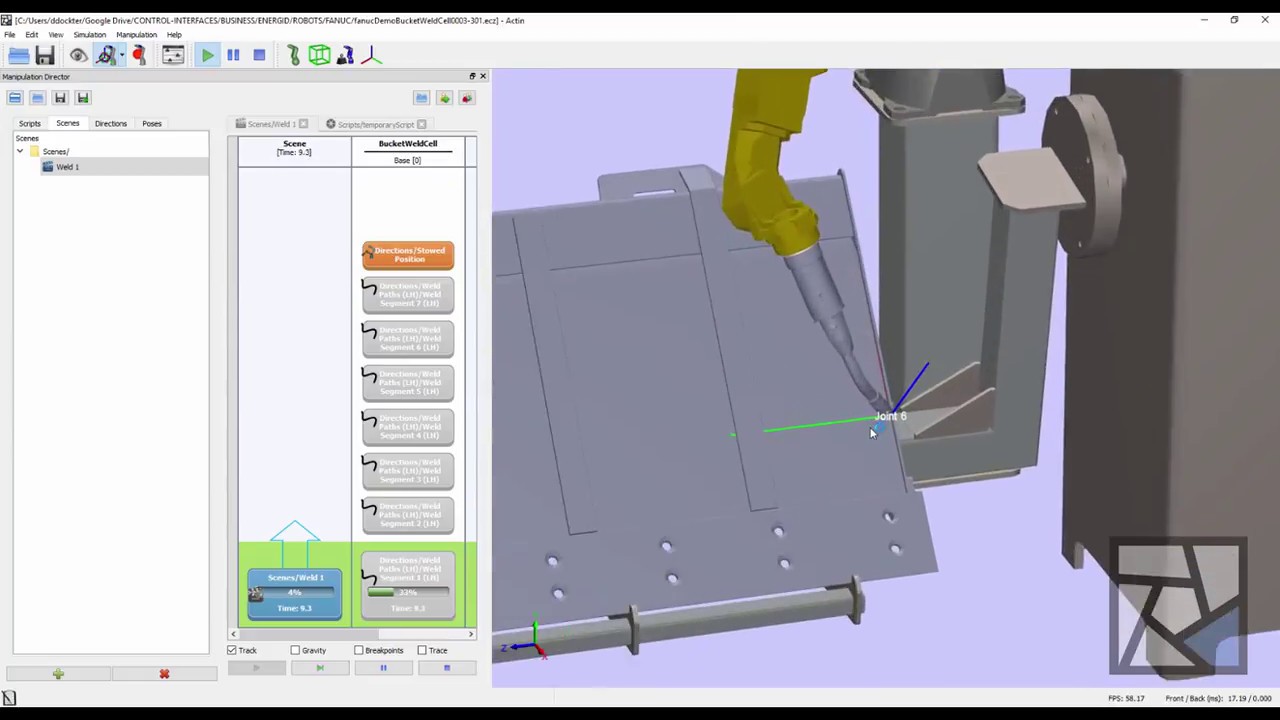Open the View menu
This screenshot has width=1280, height=720.
[x=56, y=35]
